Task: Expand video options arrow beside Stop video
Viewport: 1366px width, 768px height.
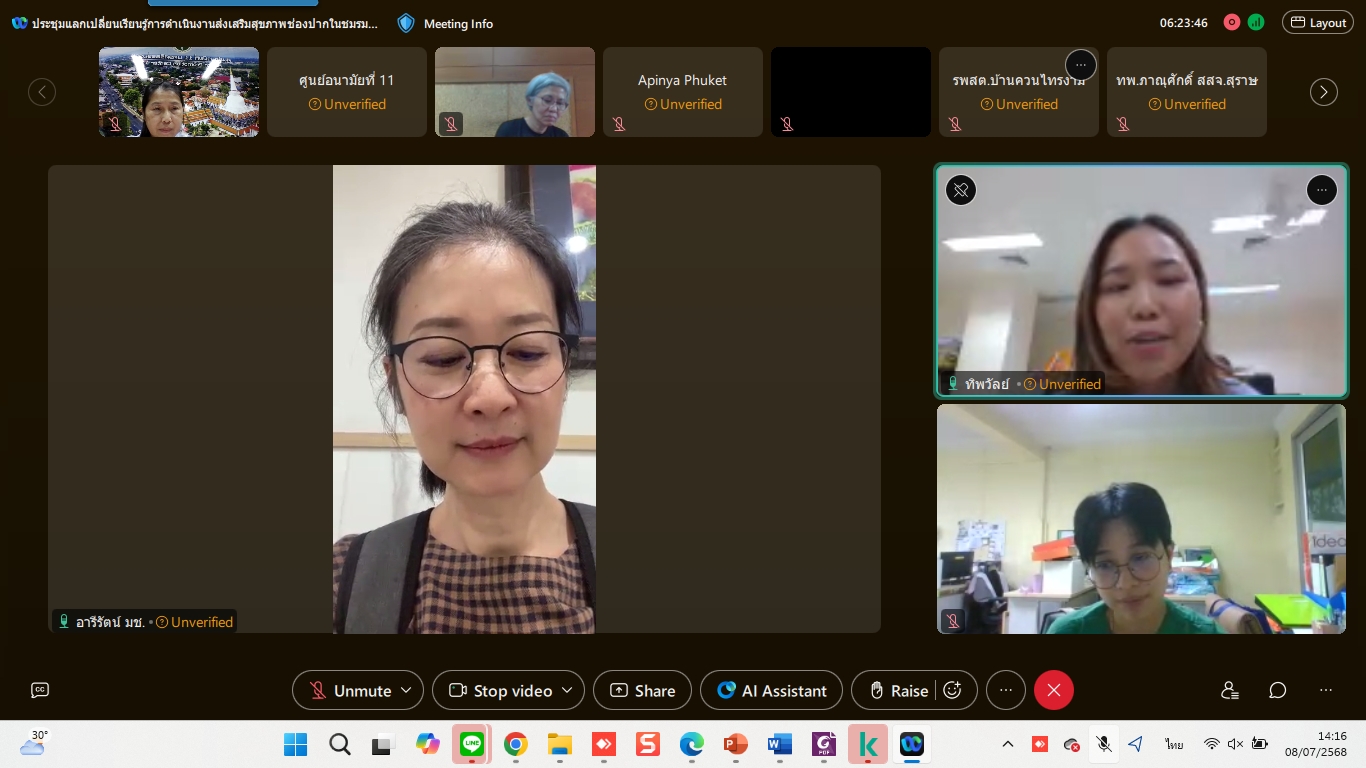Action: click(x=567, y=690)
